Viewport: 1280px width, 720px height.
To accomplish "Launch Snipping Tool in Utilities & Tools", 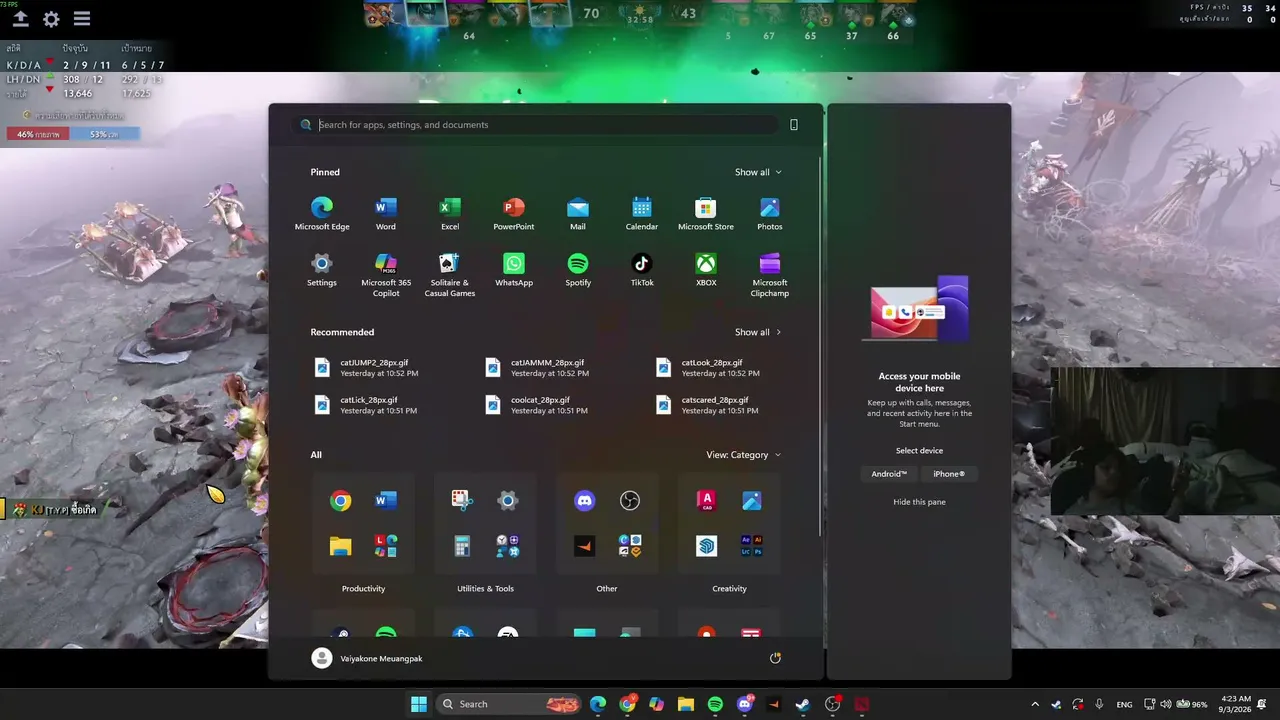I will (462, 501).
